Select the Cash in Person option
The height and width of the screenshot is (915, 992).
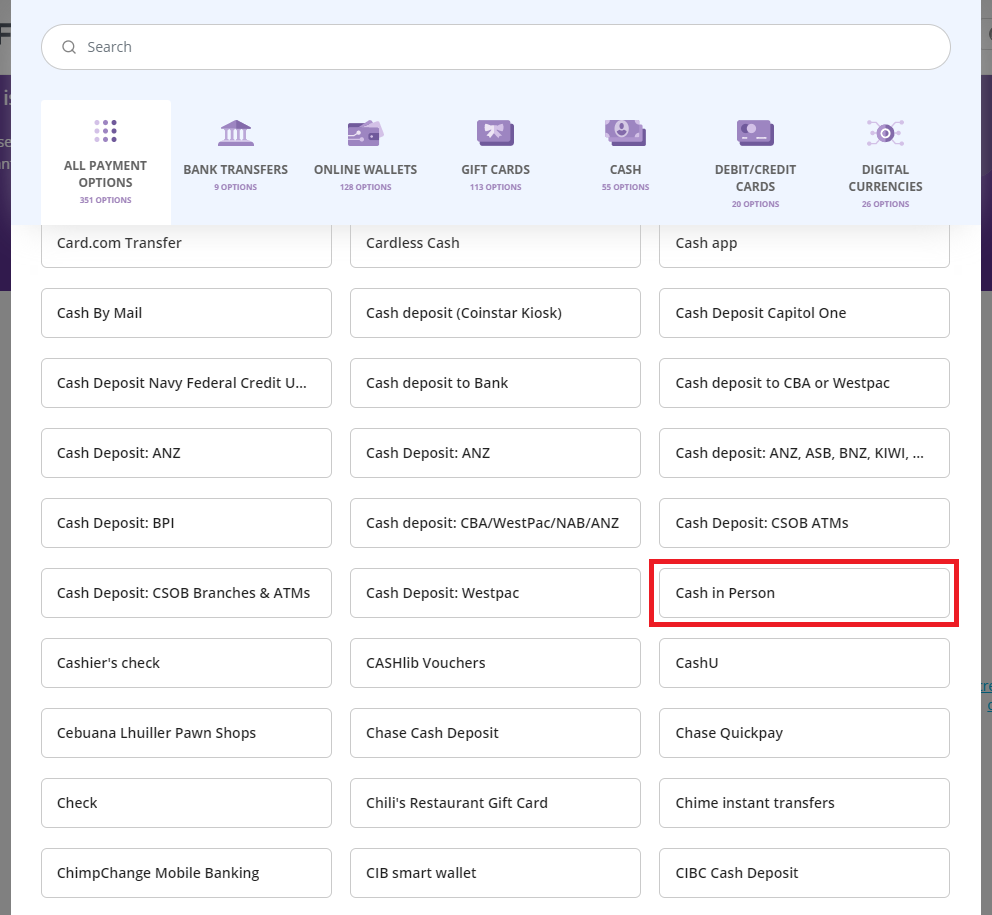pos(804,593)
